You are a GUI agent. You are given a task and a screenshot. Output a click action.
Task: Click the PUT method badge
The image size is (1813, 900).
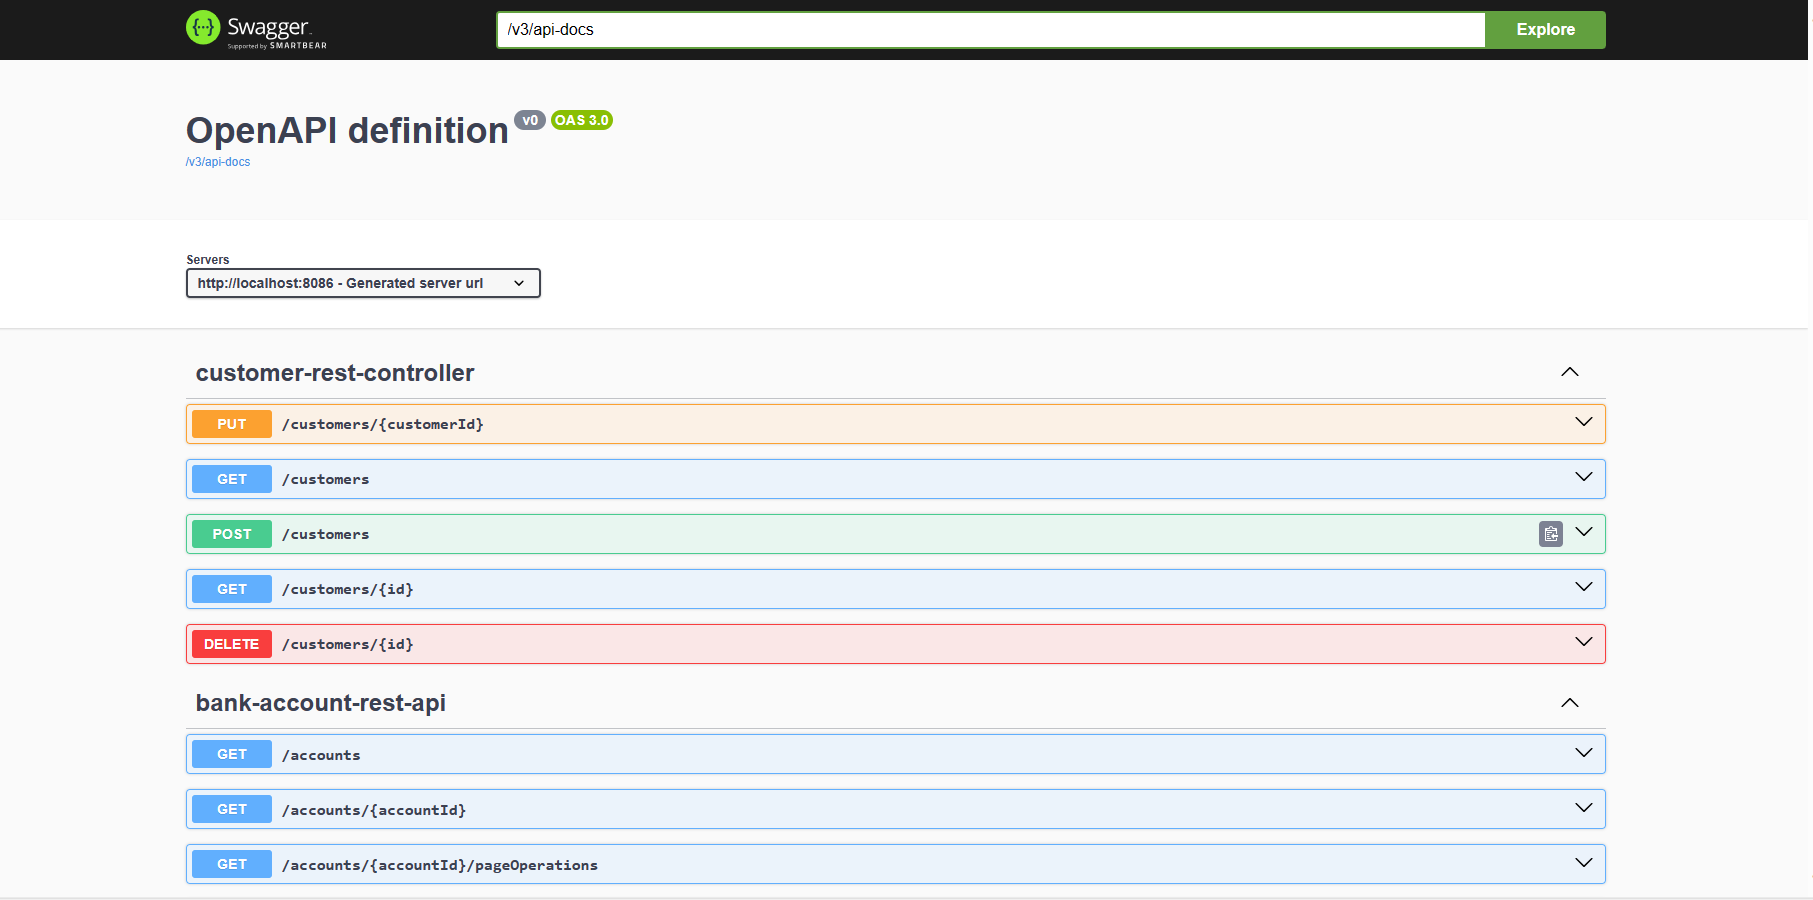click(x=232, y=424)
